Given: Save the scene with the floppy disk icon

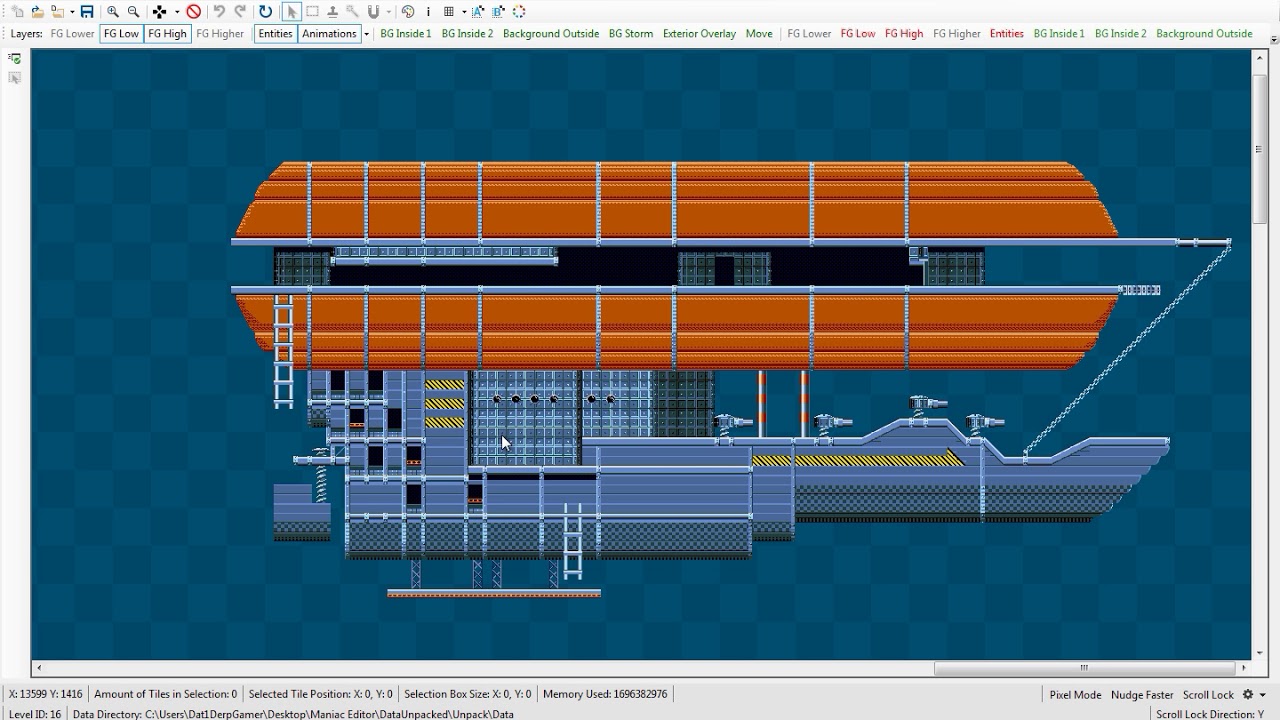Looking at the screenshot, I should (x=87, y=12).
